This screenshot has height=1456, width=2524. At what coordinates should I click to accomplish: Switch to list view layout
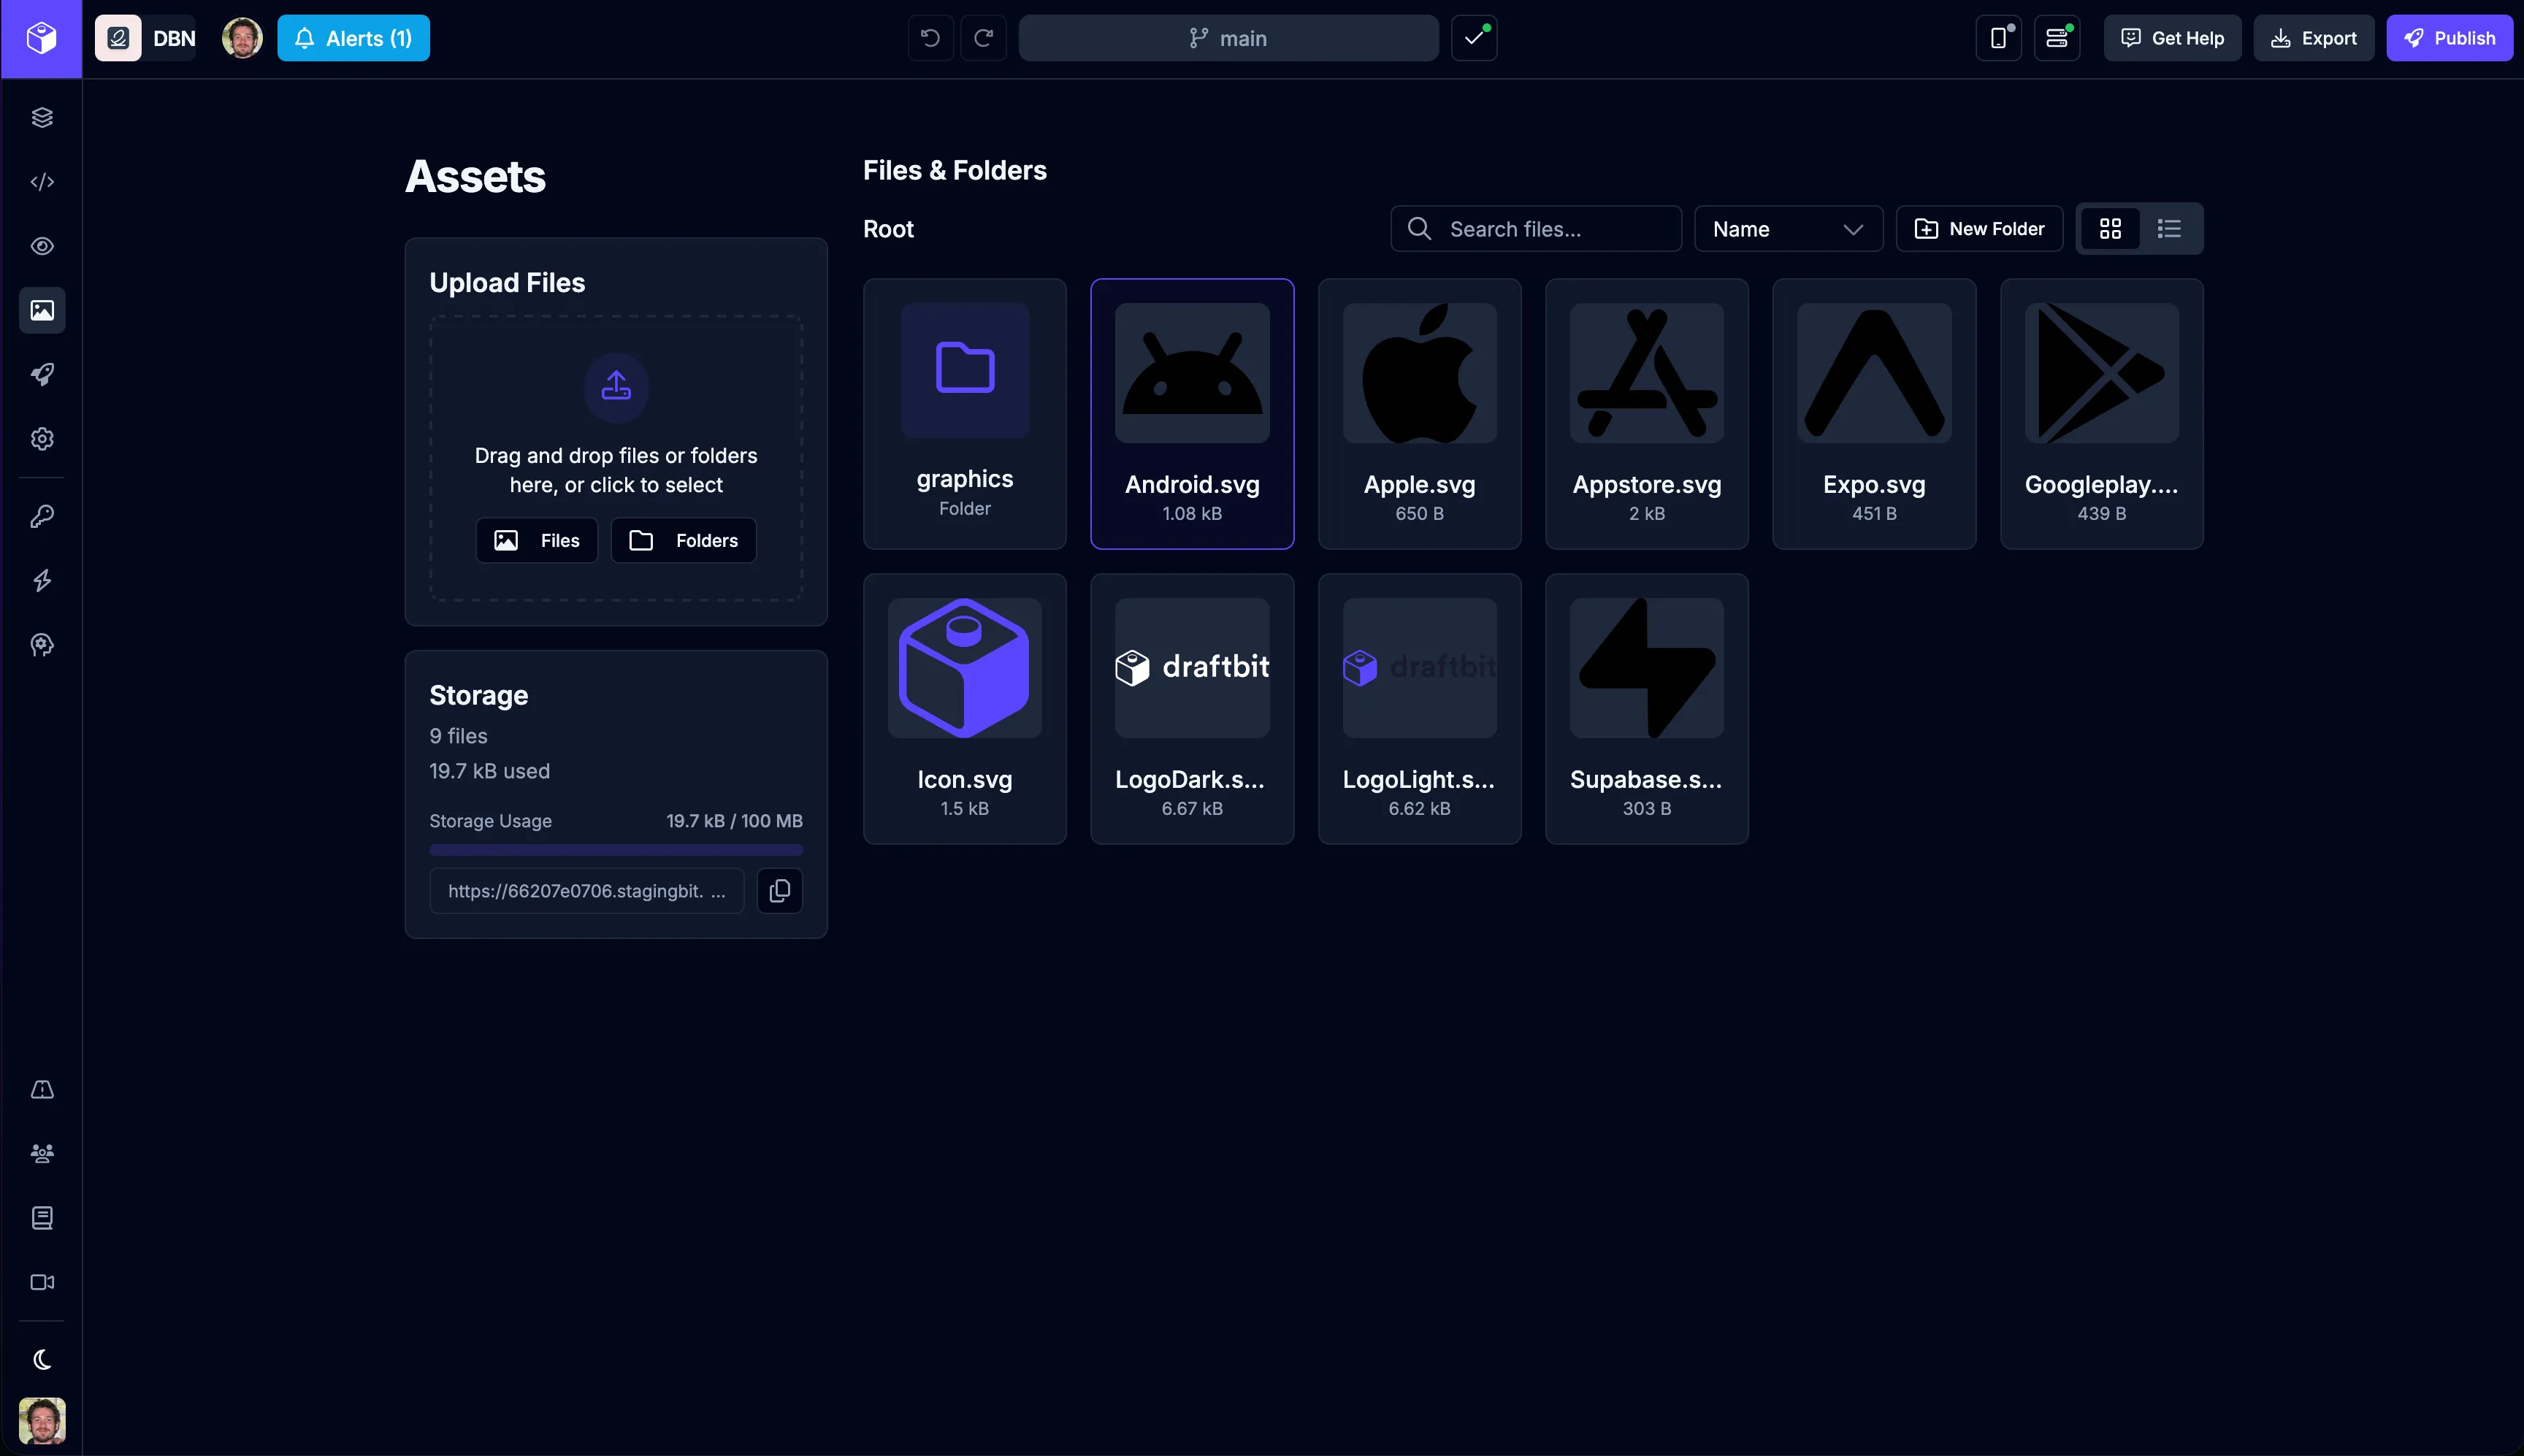coord(2168,229)
